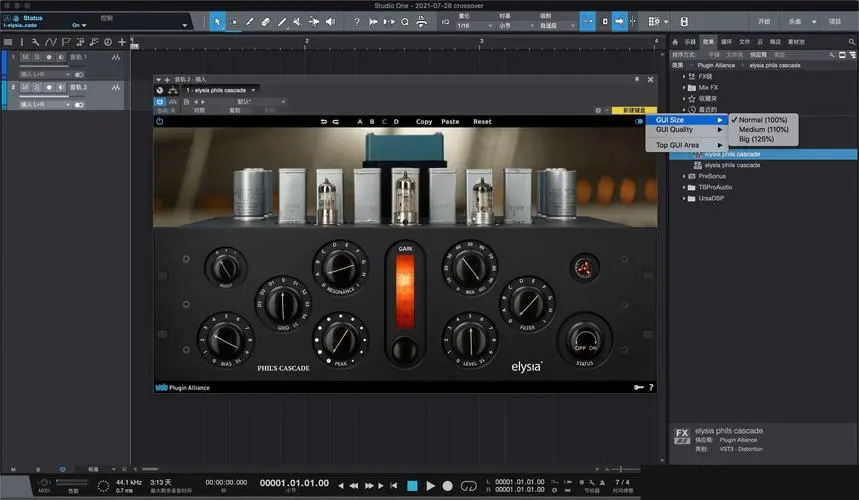Click the key license icon in the plugin footer

pyautogui.click(x=639, y=387)
